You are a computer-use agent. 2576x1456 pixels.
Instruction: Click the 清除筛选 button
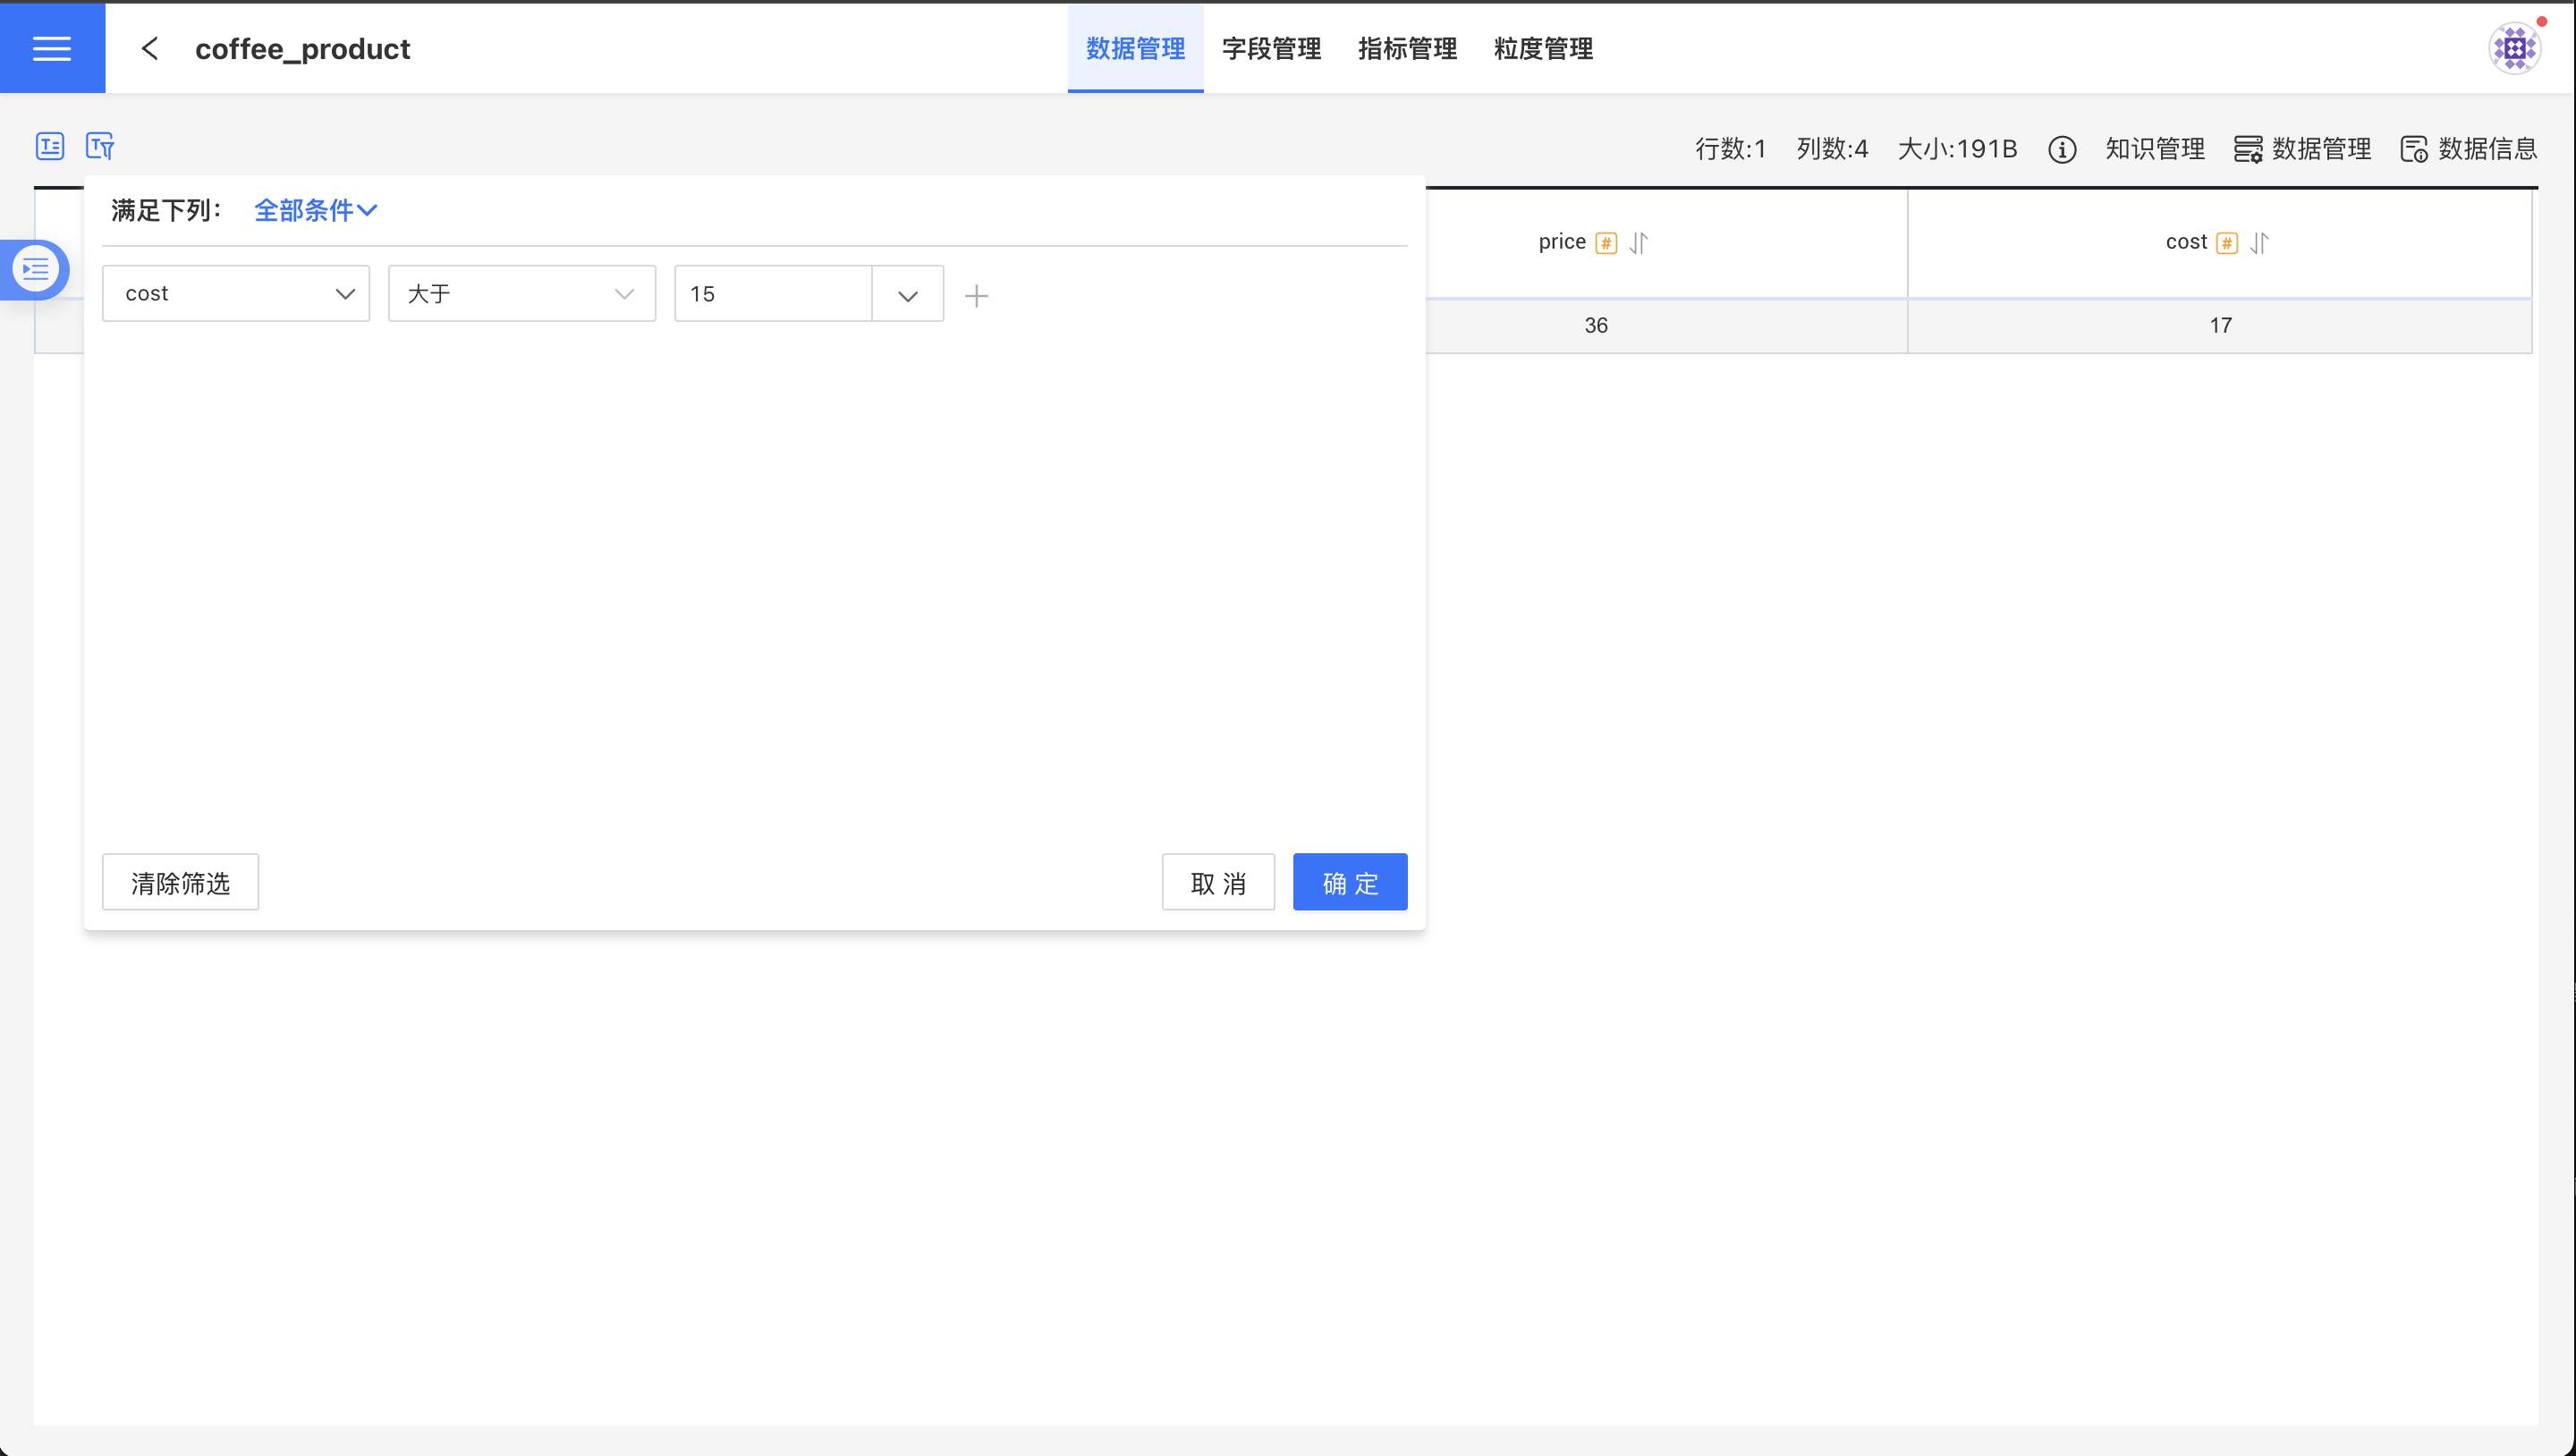pos(180,882)
